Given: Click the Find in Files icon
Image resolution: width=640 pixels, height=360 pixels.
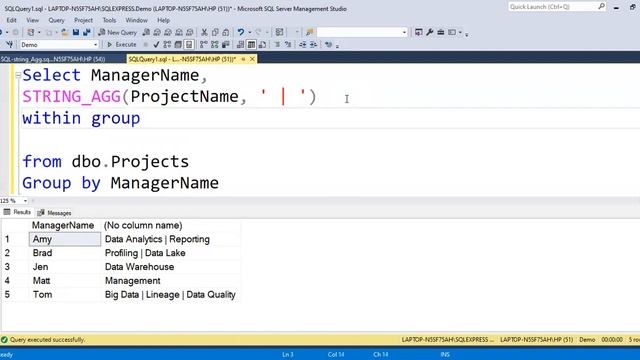Looking at the screenshot, I should [310, 32].
